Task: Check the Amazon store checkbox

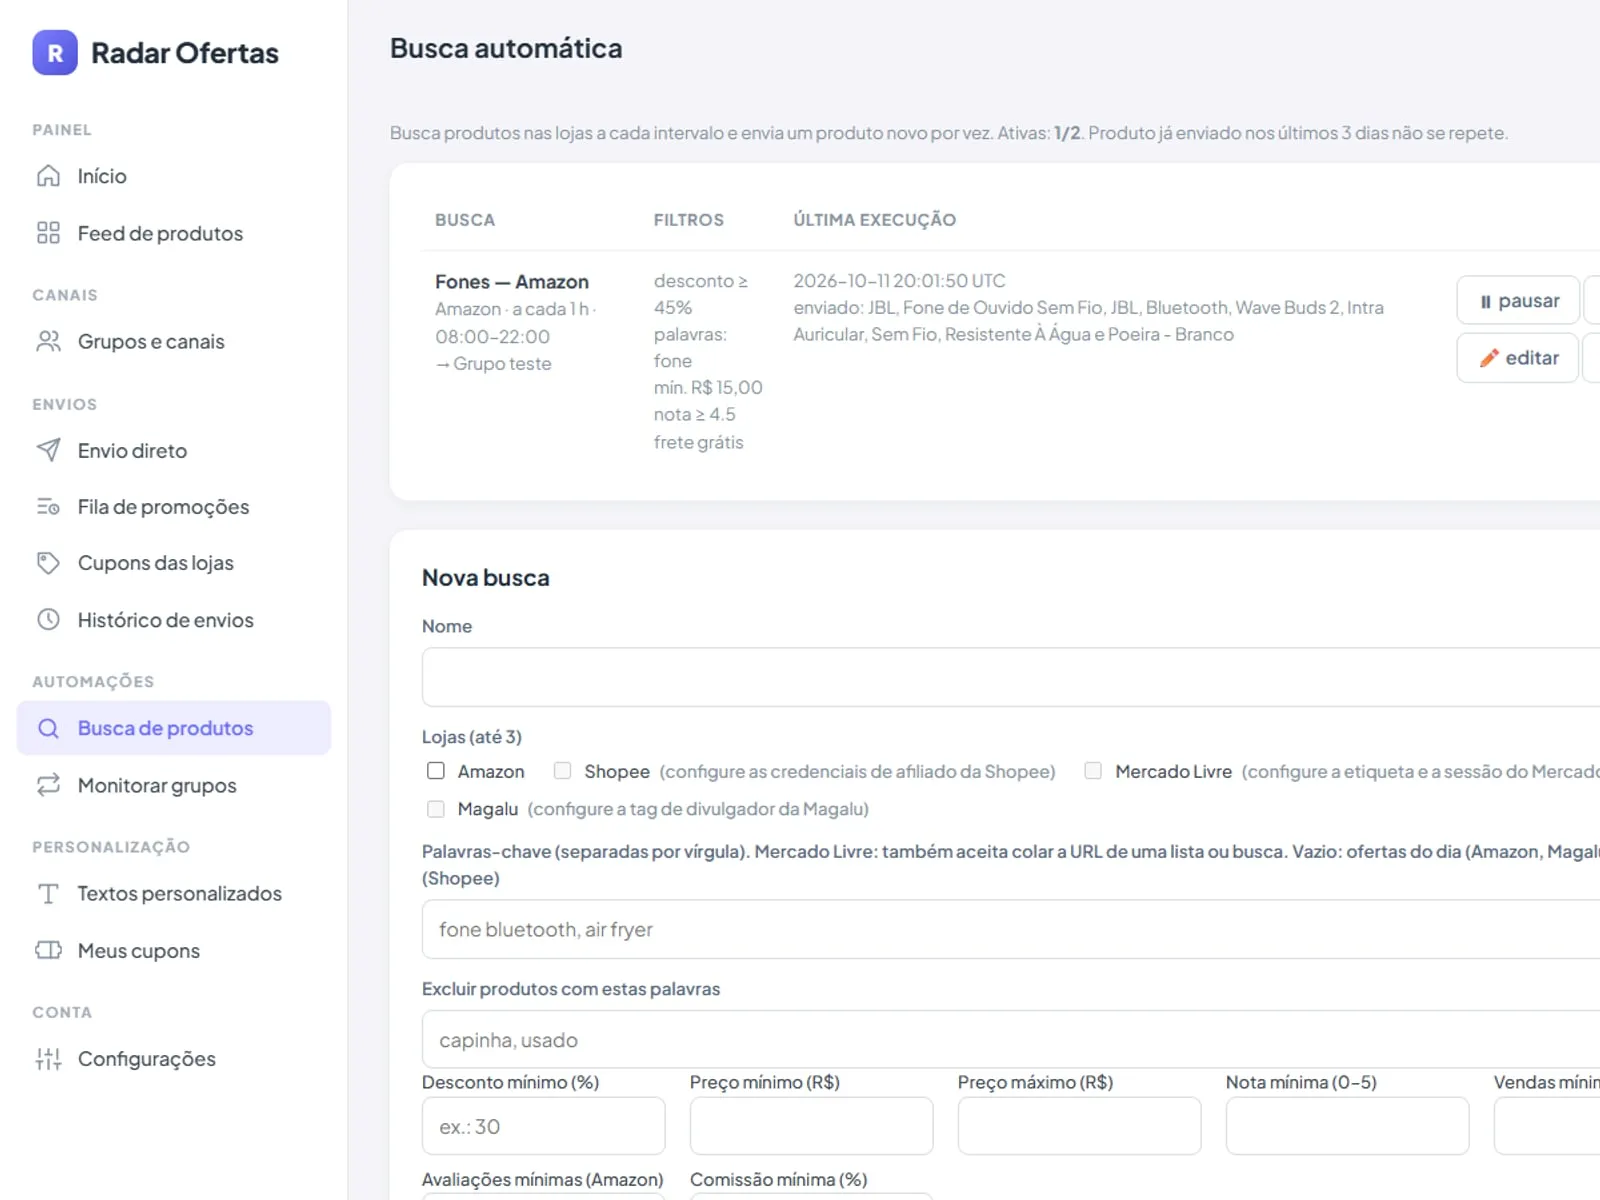Action: click(436, 771)
